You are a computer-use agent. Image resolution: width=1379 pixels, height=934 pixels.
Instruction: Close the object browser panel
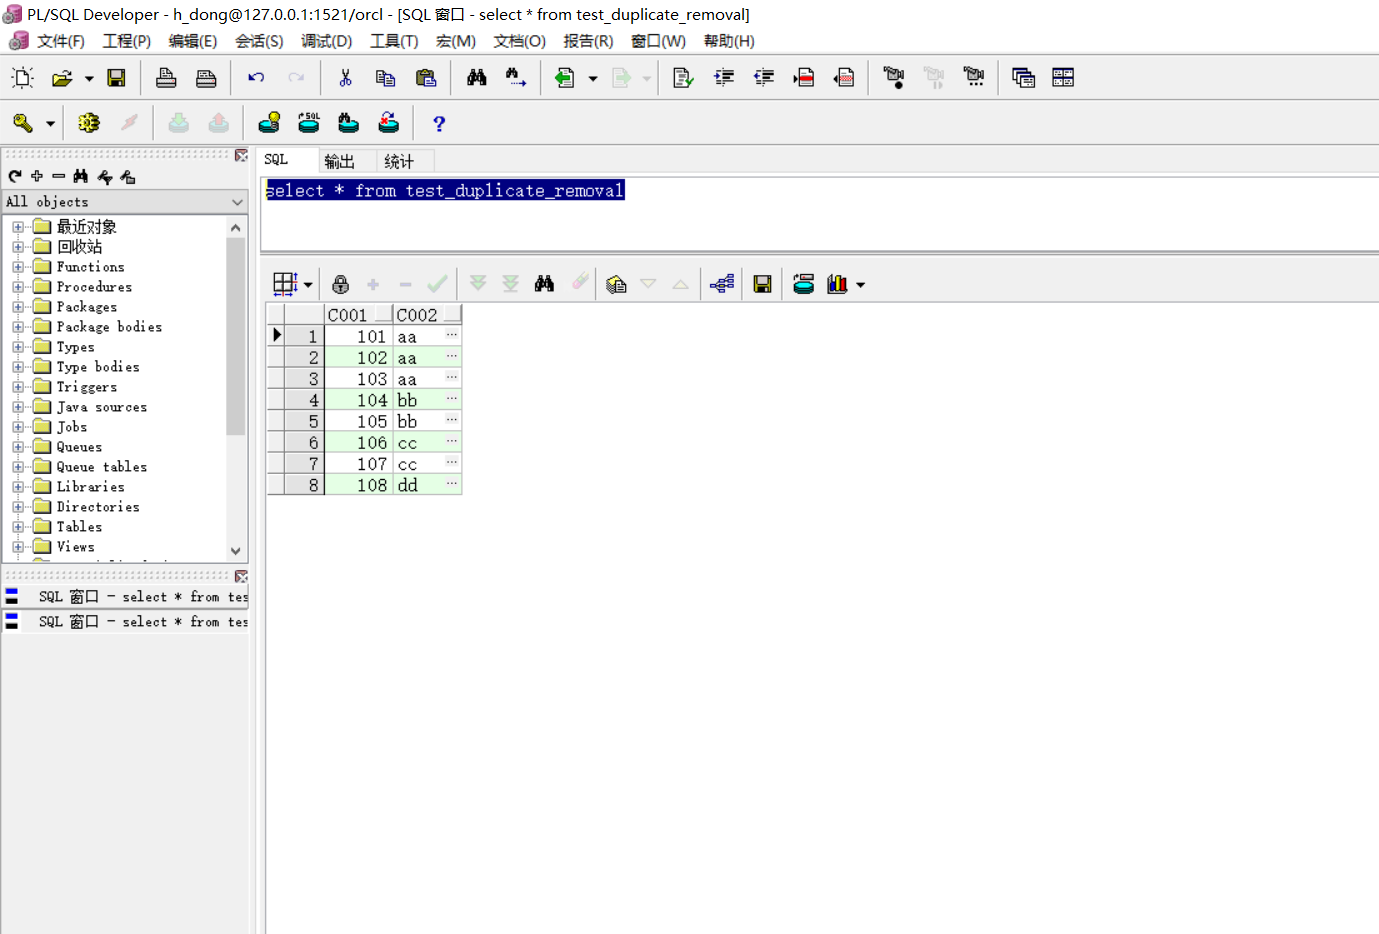[x=241, y=155]
